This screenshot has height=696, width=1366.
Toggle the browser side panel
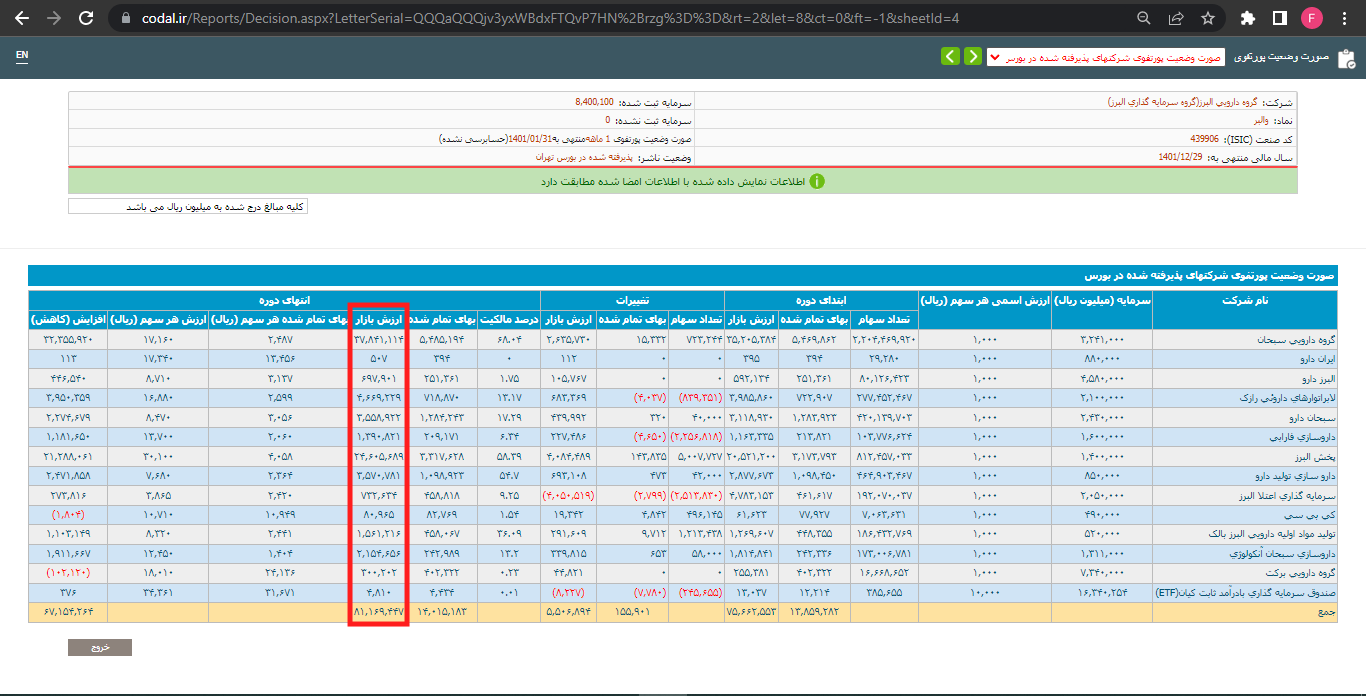pos(1279,18)
